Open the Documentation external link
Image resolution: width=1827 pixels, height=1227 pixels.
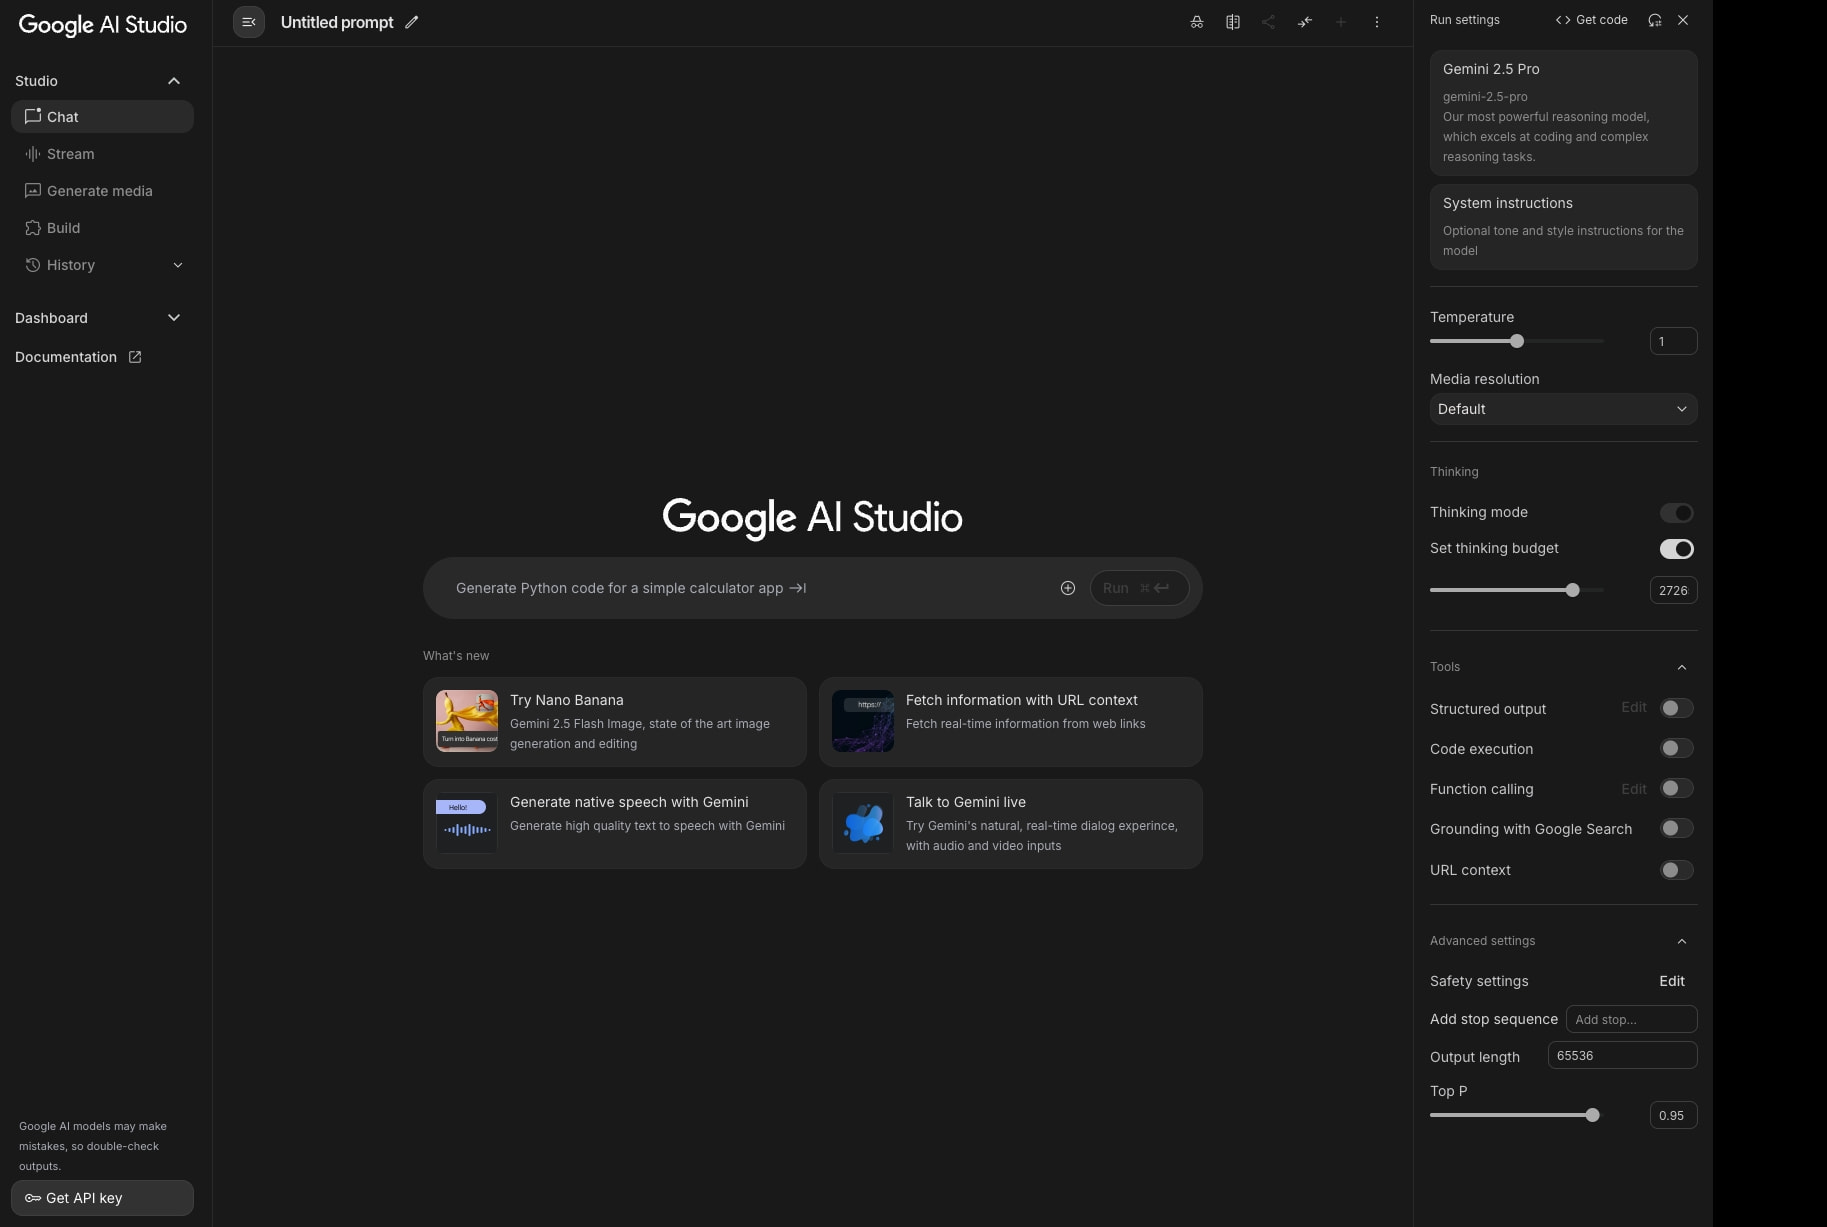pos(78,357)
